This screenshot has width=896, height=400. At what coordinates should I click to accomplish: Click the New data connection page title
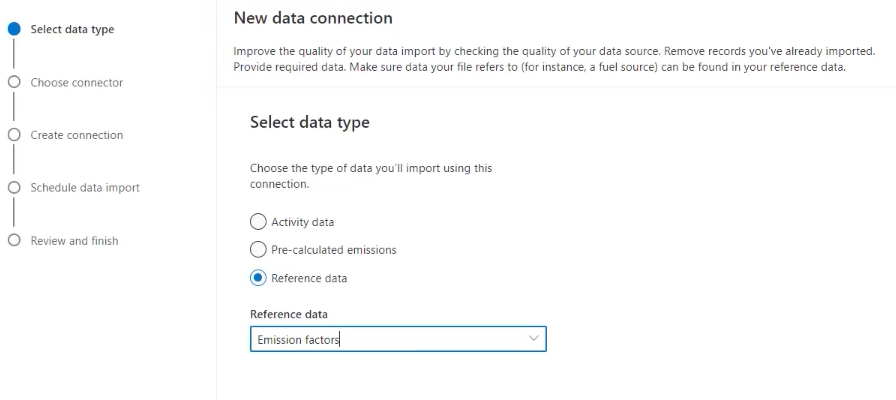[x=313, y=18]
